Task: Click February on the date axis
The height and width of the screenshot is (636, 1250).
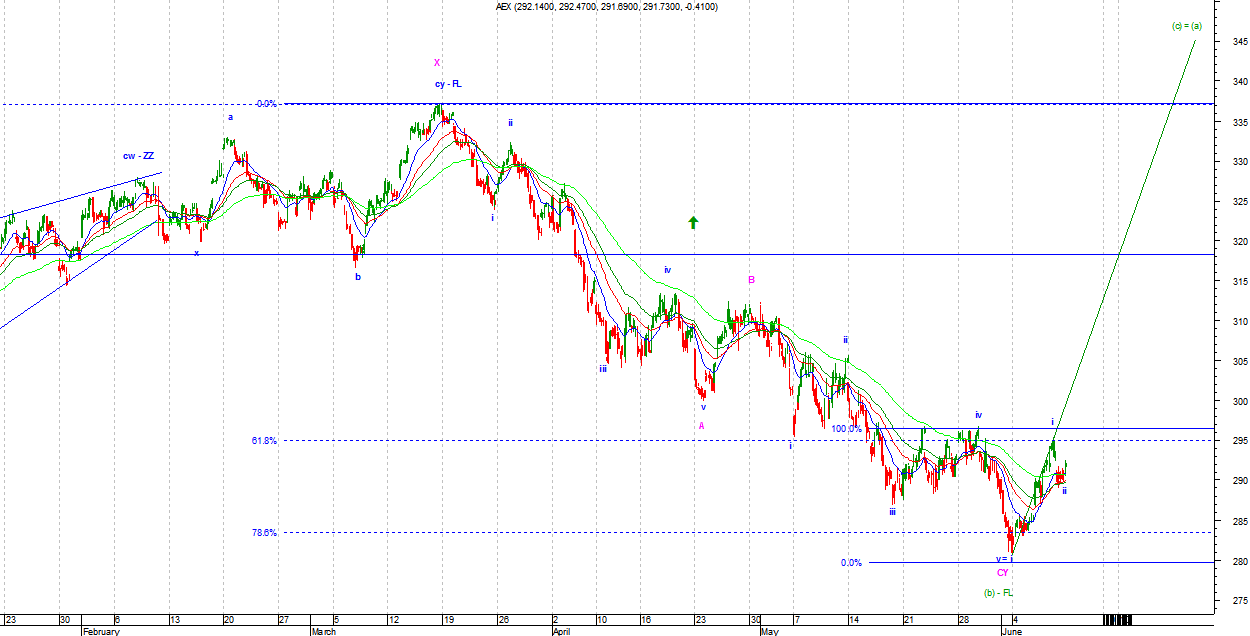Action: [x=101, y=631]
